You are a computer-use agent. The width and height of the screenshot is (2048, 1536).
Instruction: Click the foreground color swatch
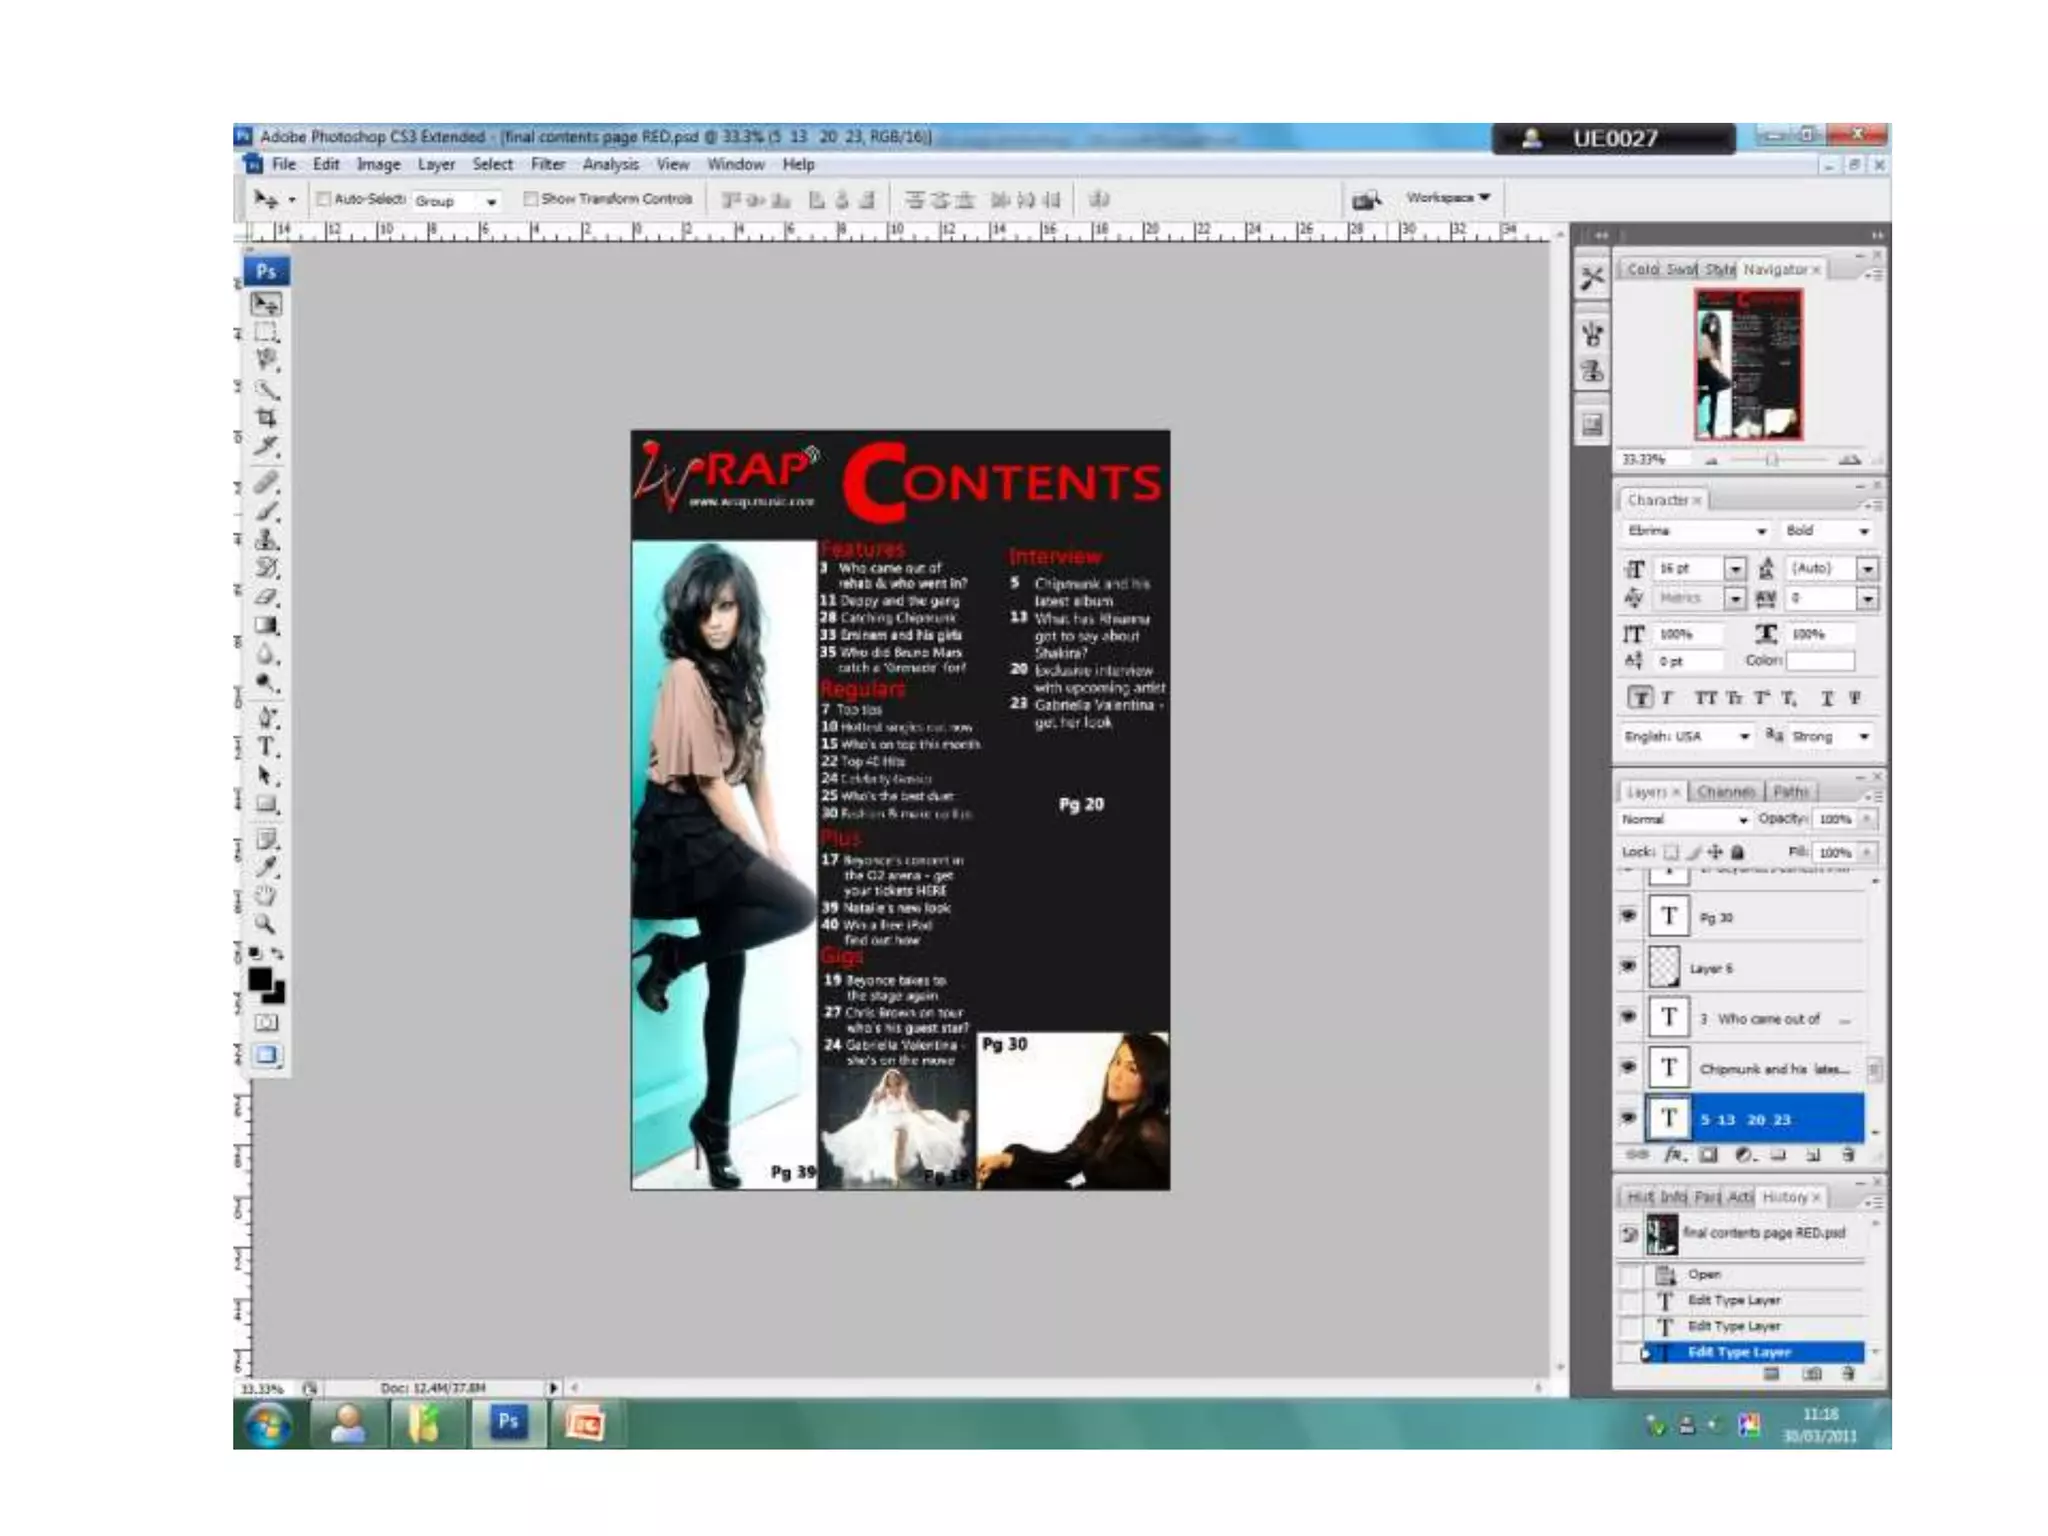(x=260, y=980)
